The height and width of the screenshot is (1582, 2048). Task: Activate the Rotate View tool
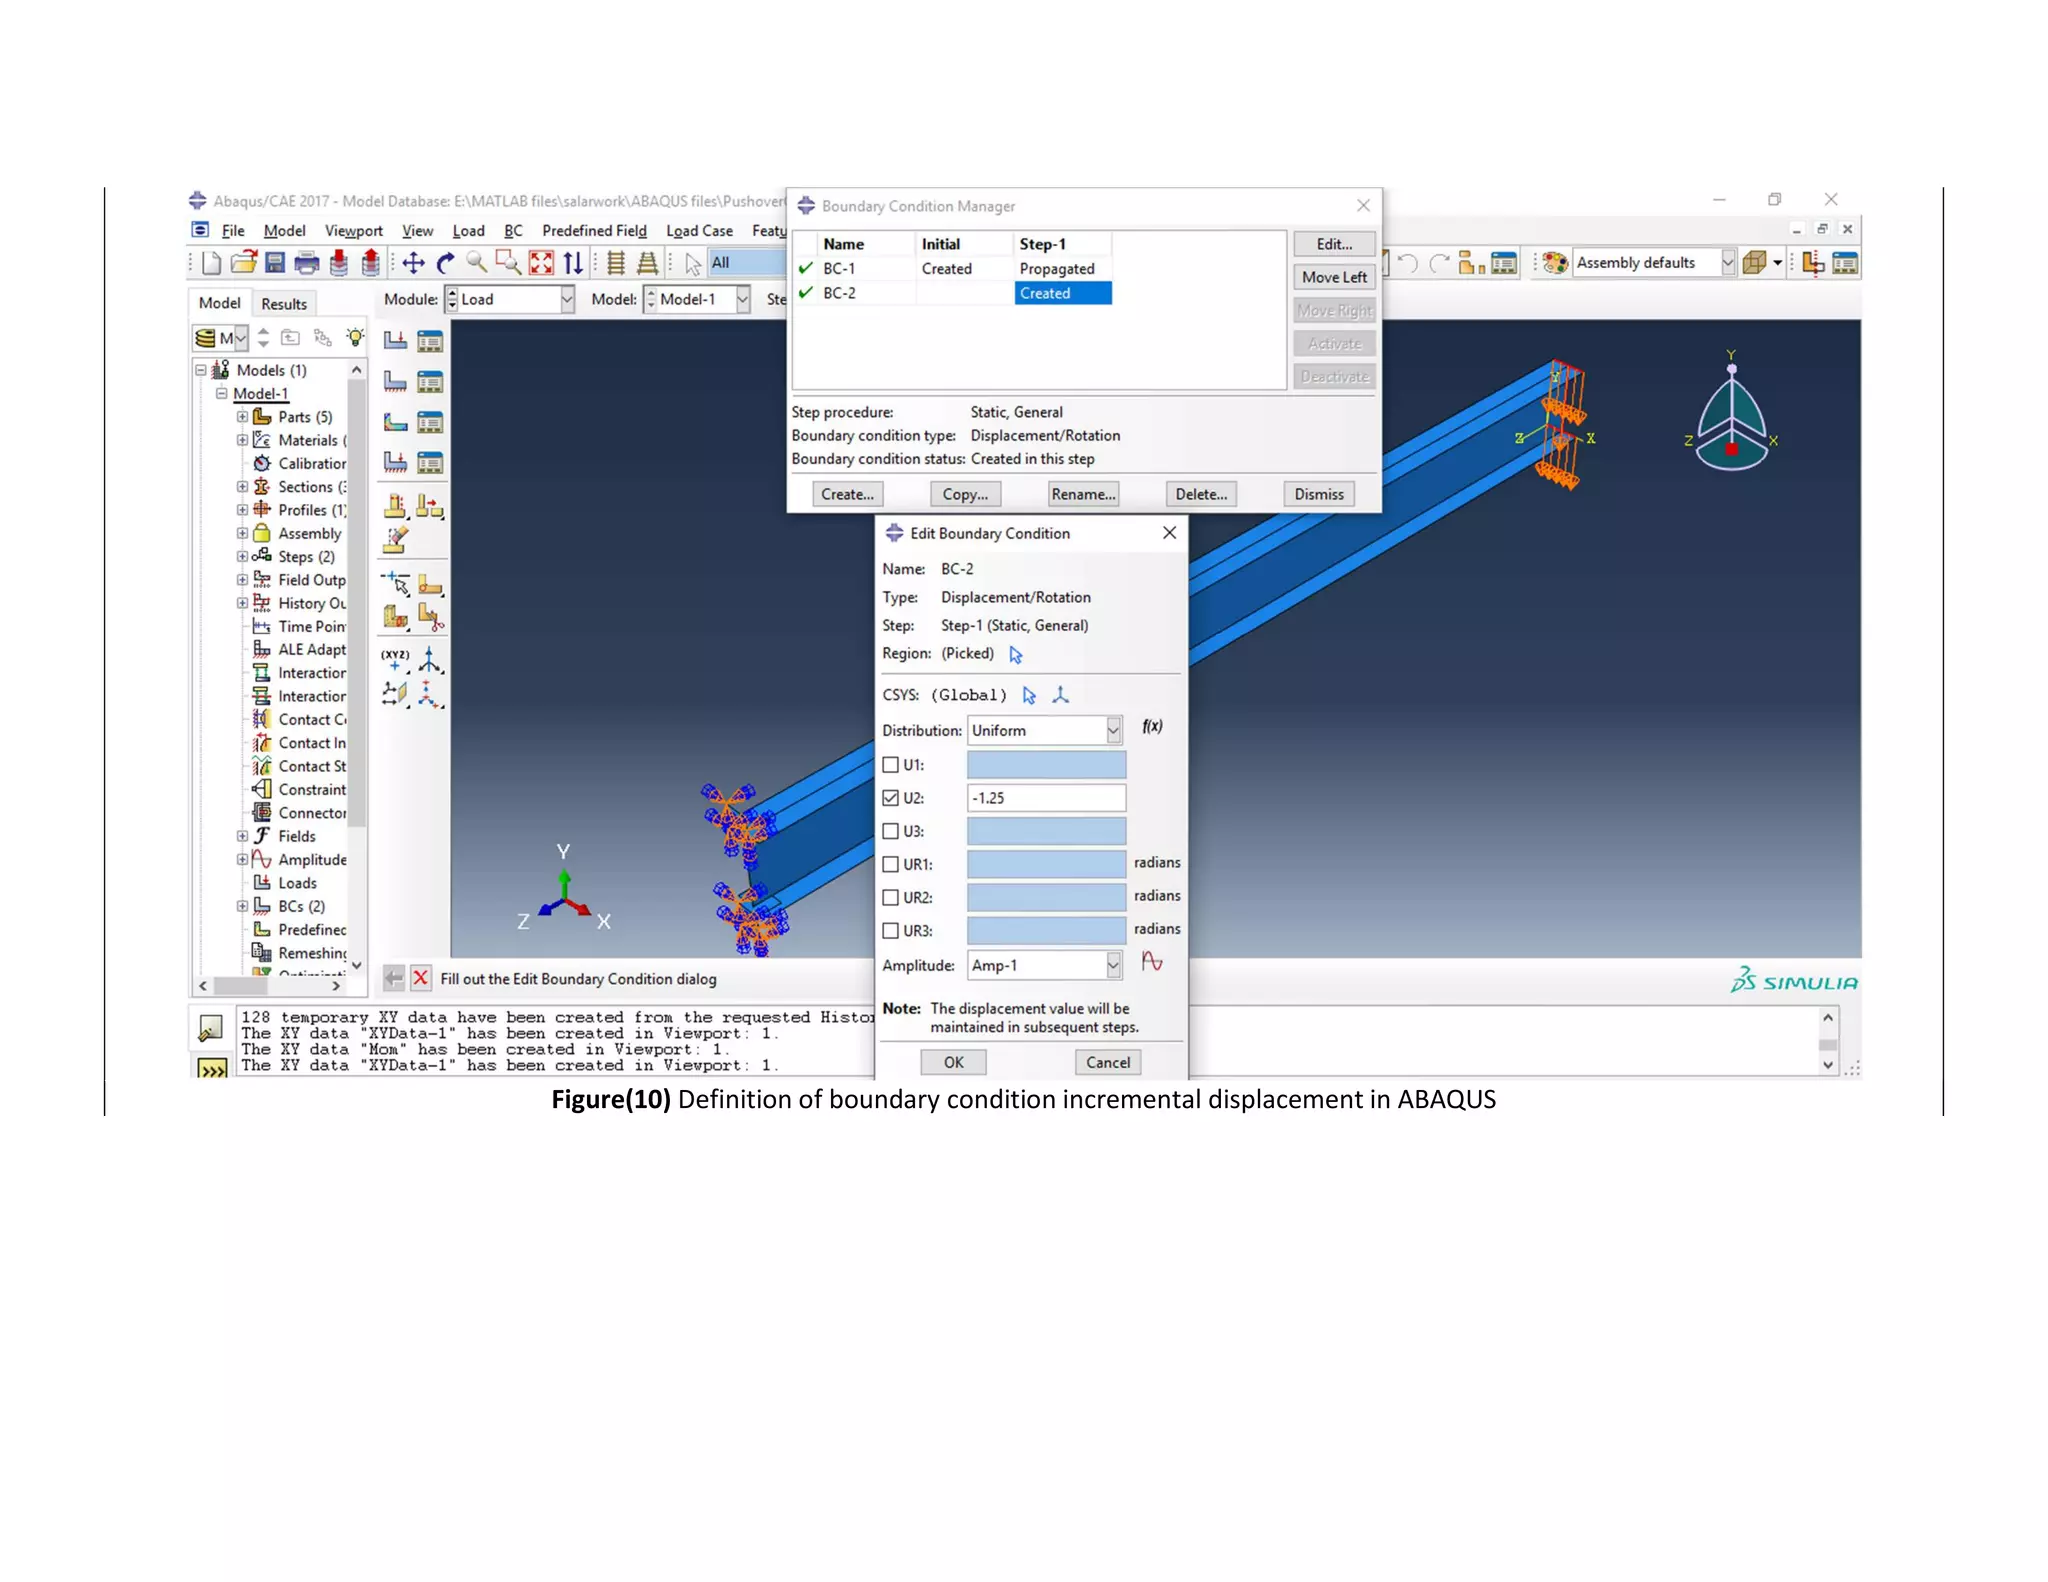click(445, 263)
